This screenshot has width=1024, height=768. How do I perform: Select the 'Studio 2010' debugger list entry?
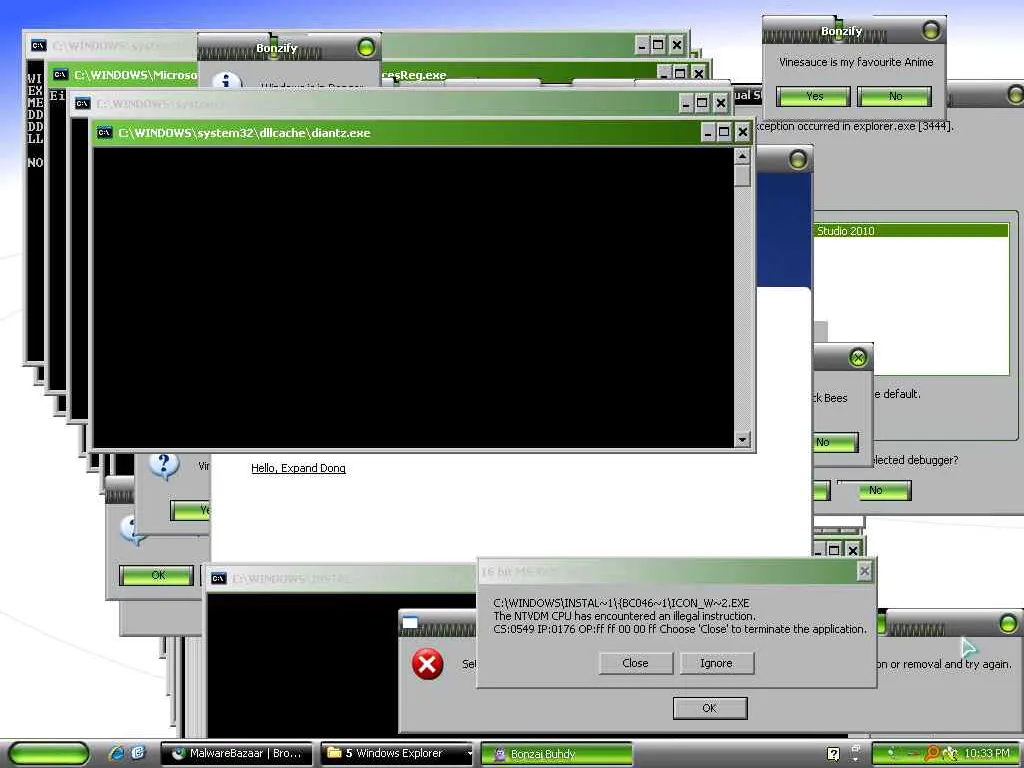tap(911, 231)
